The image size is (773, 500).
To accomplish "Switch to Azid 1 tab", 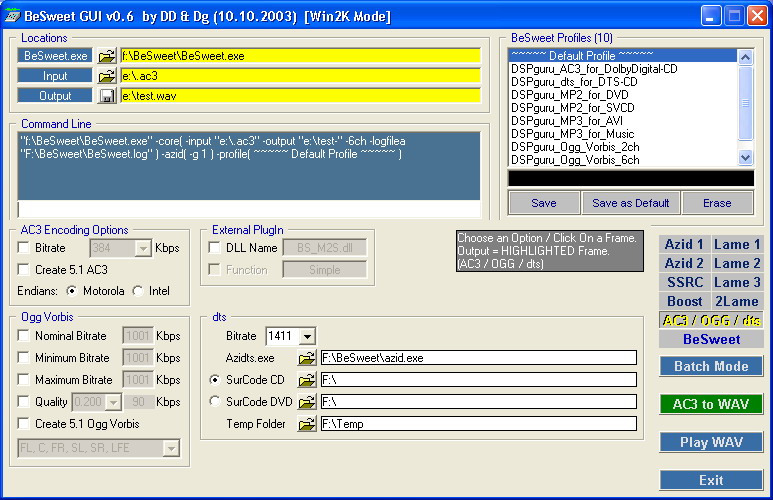I will click(684, 244).
